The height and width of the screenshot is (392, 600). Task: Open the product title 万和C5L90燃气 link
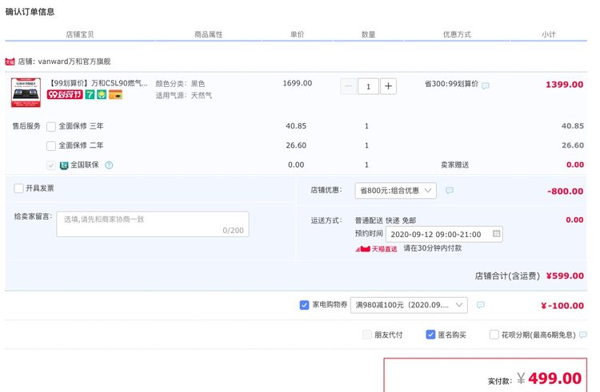[x=99, y=83]
